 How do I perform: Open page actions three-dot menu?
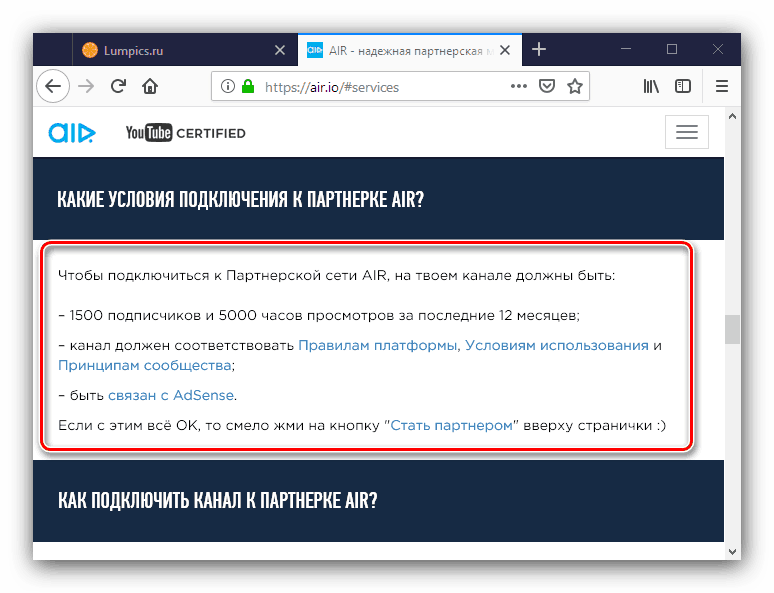click(x=519, y=86)
